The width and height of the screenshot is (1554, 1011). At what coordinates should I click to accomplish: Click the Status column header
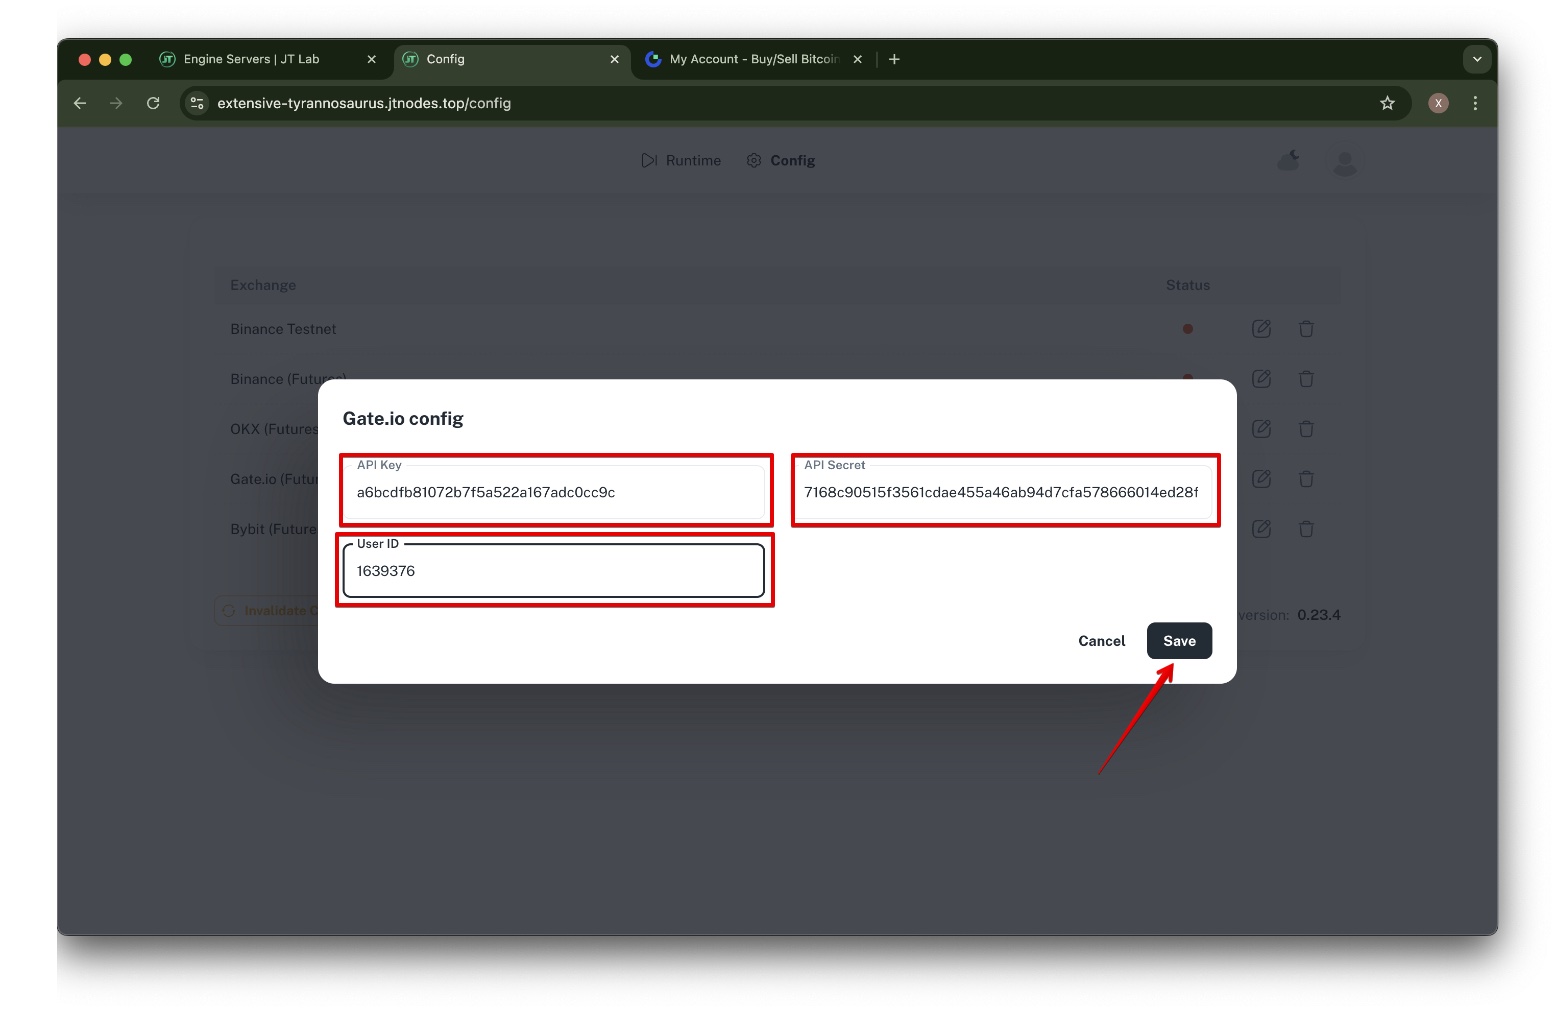(1188, 285)
